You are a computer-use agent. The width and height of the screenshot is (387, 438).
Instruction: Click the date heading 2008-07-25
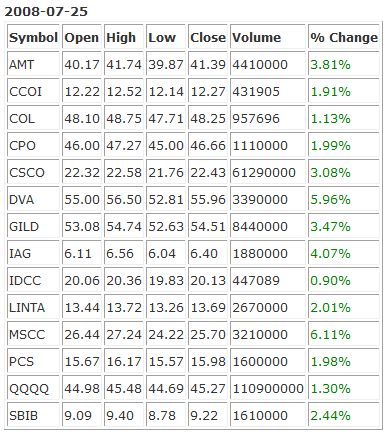(46, 12)
